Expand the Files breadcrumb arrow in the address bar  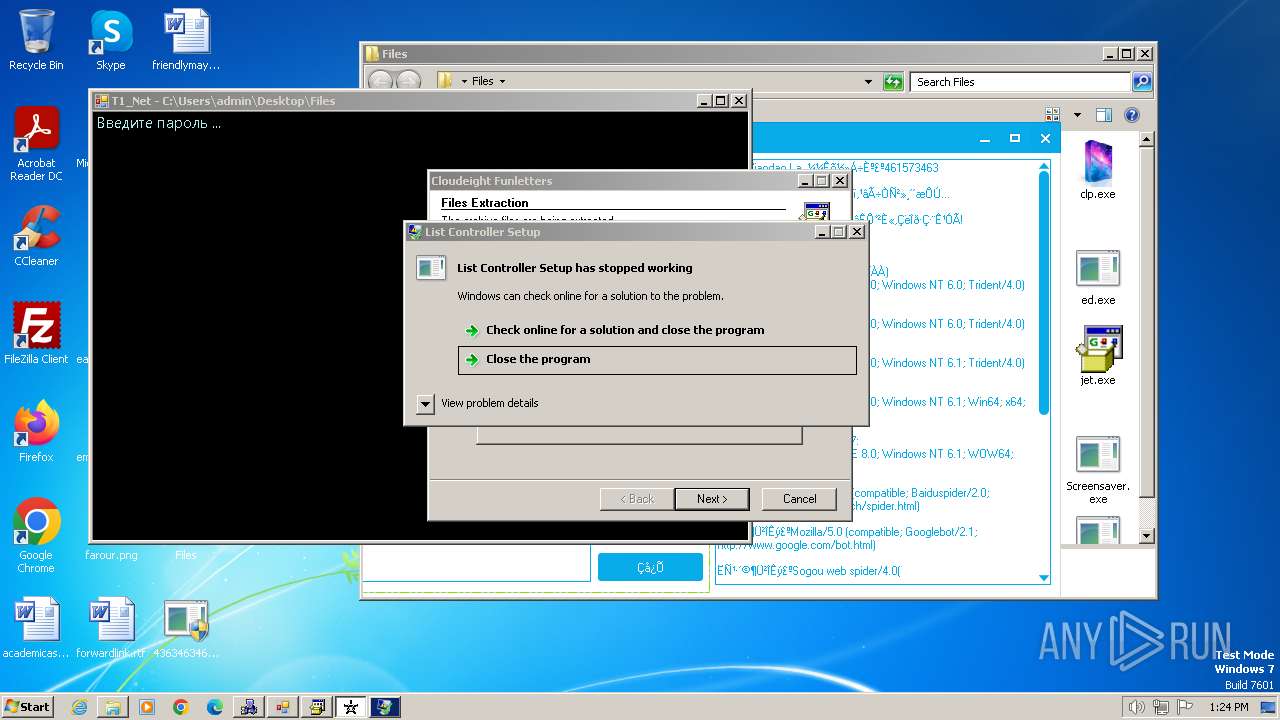tap(502, 82)
